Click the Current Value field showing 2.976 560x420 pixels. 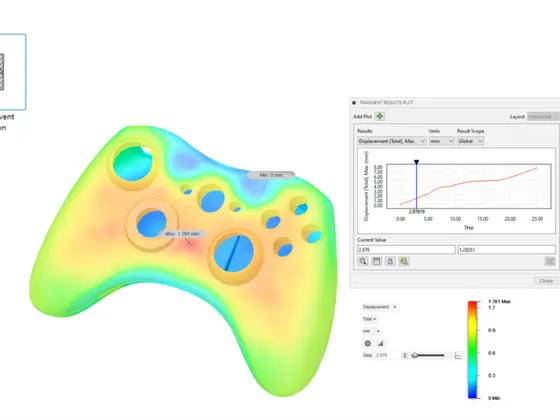pos(406,250)
